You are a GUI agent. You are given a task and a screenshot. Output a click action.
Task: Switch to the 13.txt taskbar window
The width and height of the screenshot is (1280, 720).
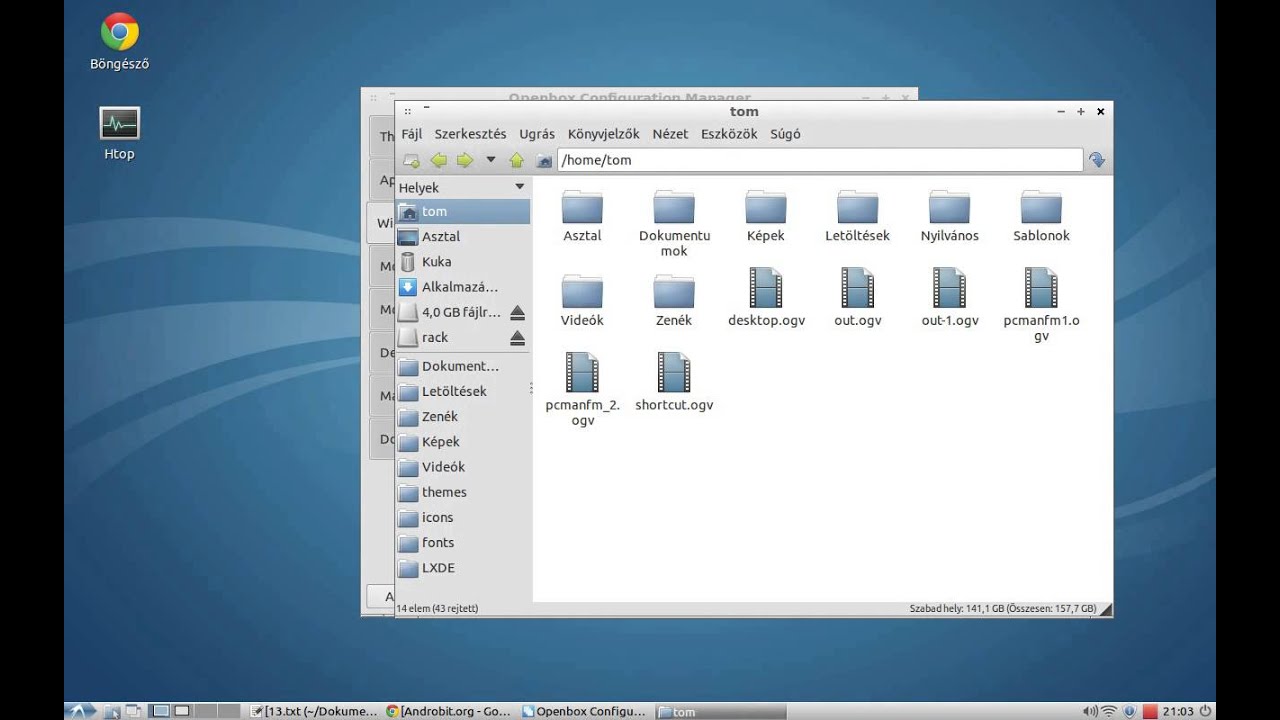coord(315,711)
